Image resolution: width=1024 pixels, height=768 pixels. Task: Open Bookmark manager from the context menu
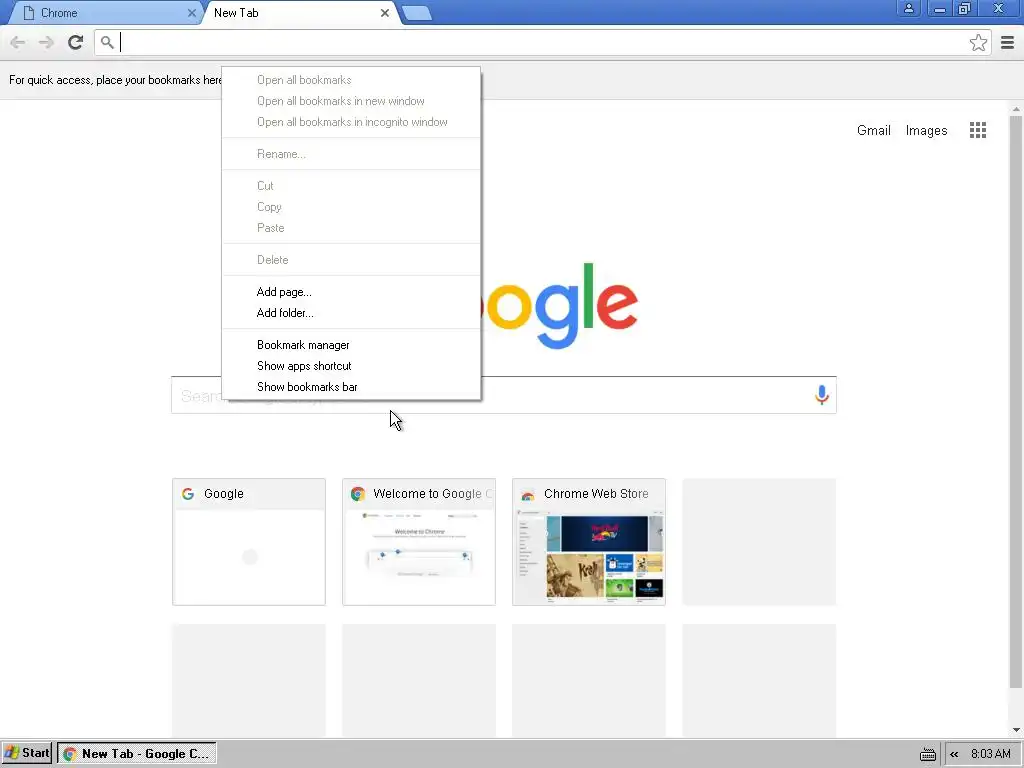(x=351, y=345)
